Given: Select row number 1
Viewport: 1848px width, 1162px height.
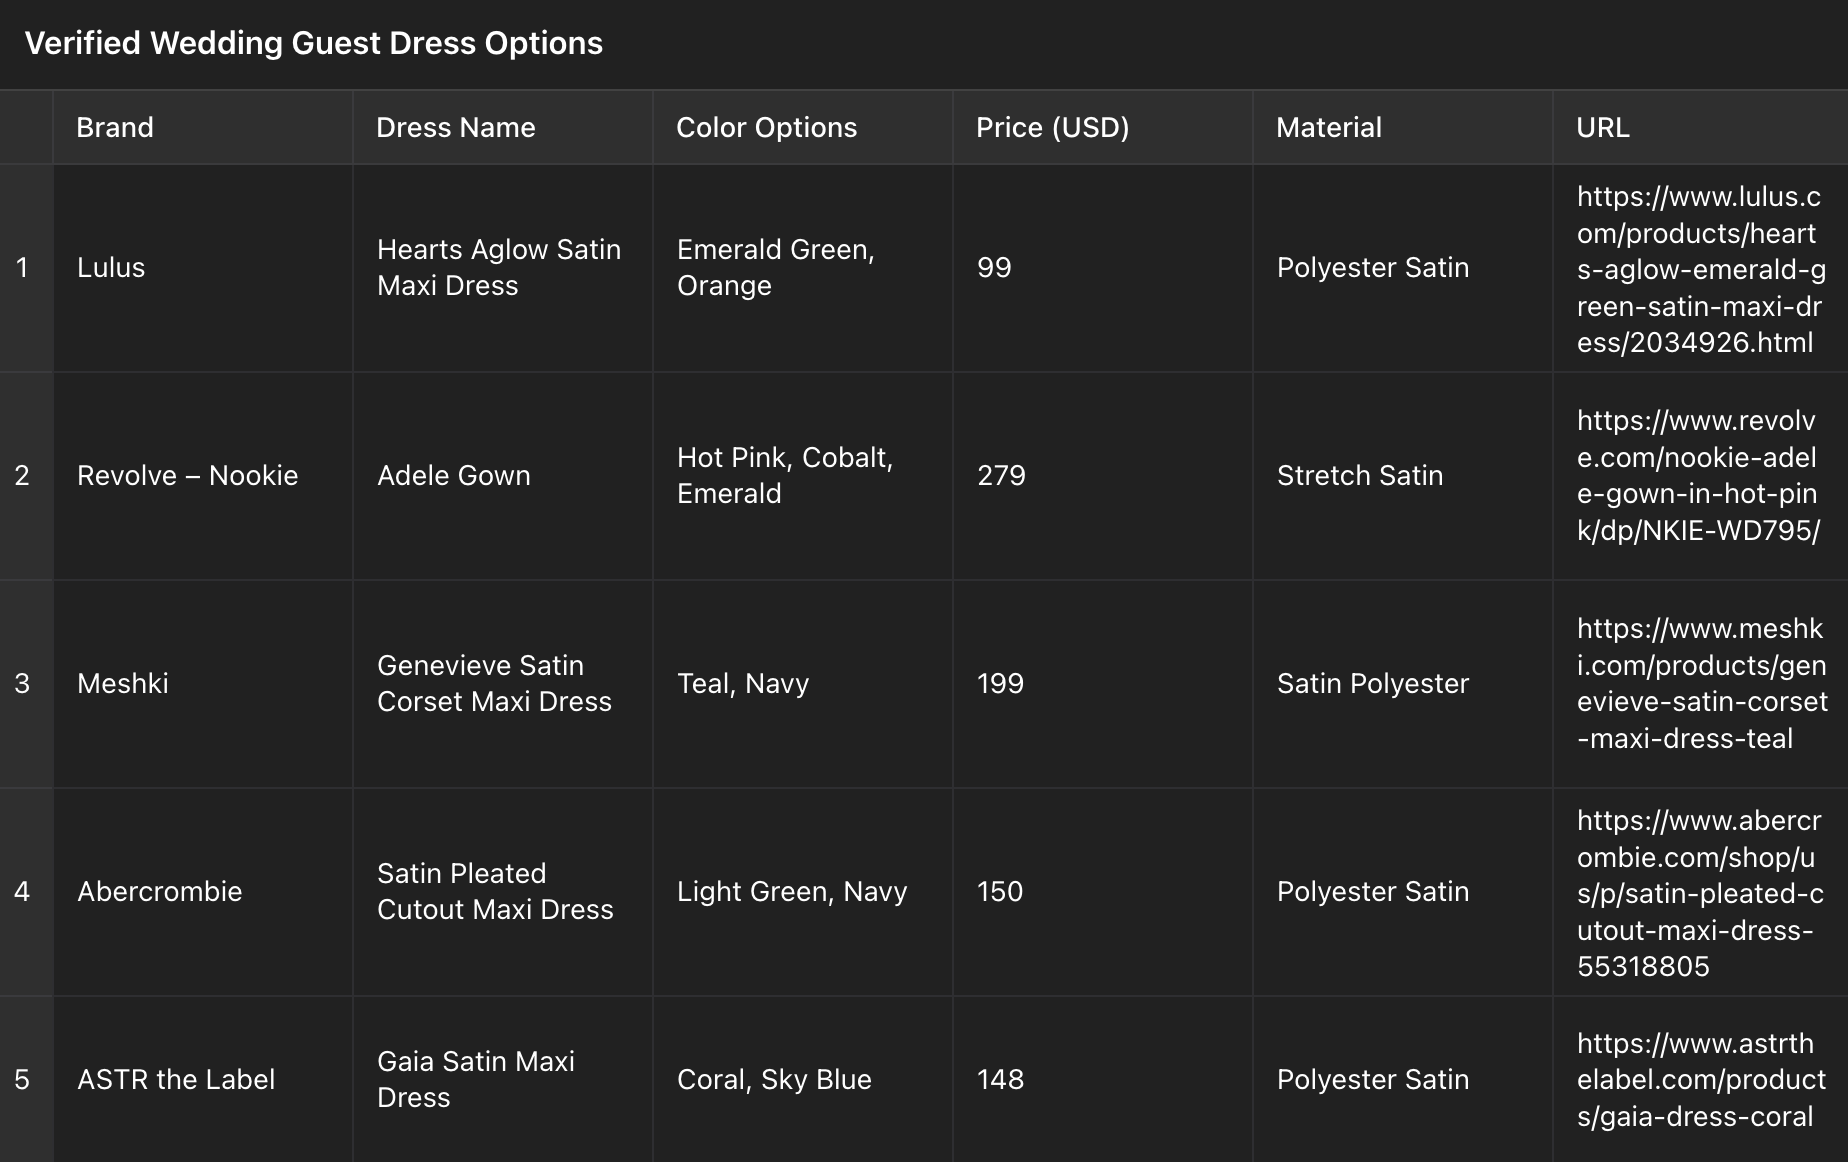Looking at the screenshot, I should 22,267.
